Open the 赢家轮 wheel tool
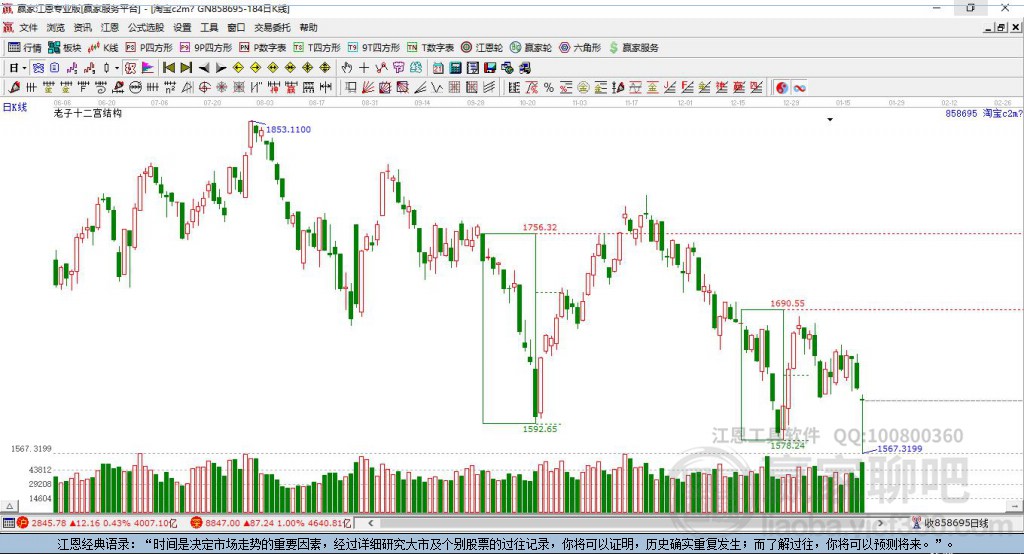Screen dimensions: 1024x554 (531, 48)
